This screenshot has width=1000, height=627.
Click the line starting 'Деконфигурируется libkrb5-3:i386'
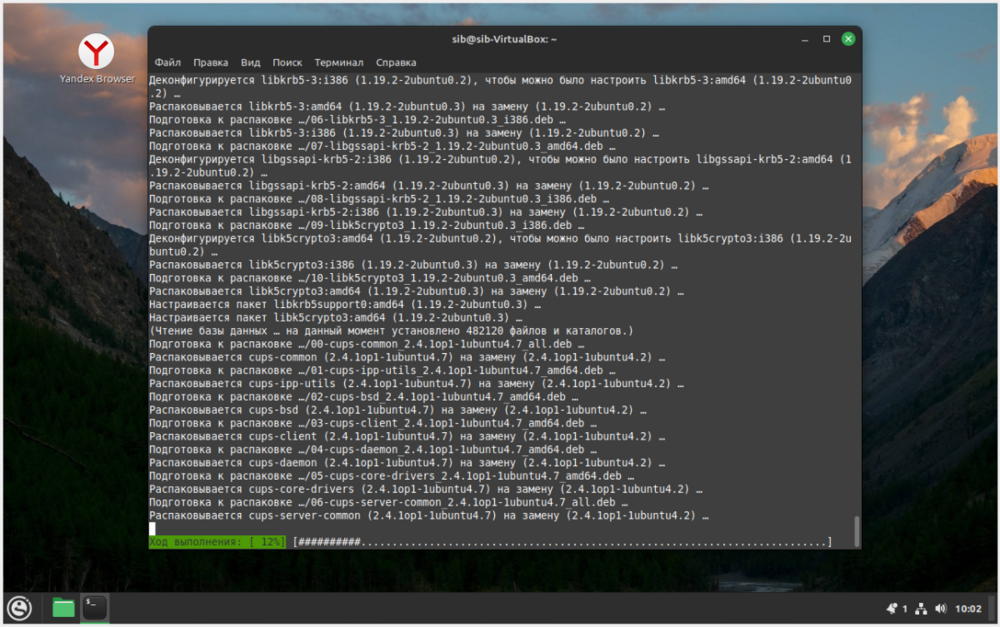501,87
